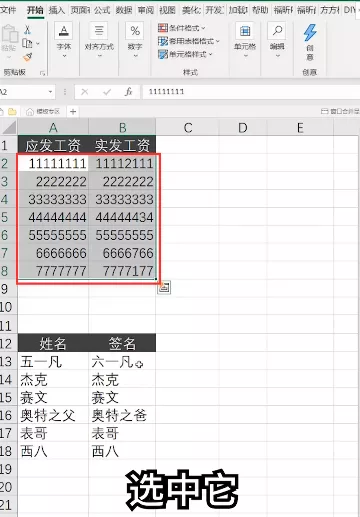Open the clipboard group dialog launcher
Viewport: 360px width, 517px height.
pyautogui.click(x=42, y=73)
